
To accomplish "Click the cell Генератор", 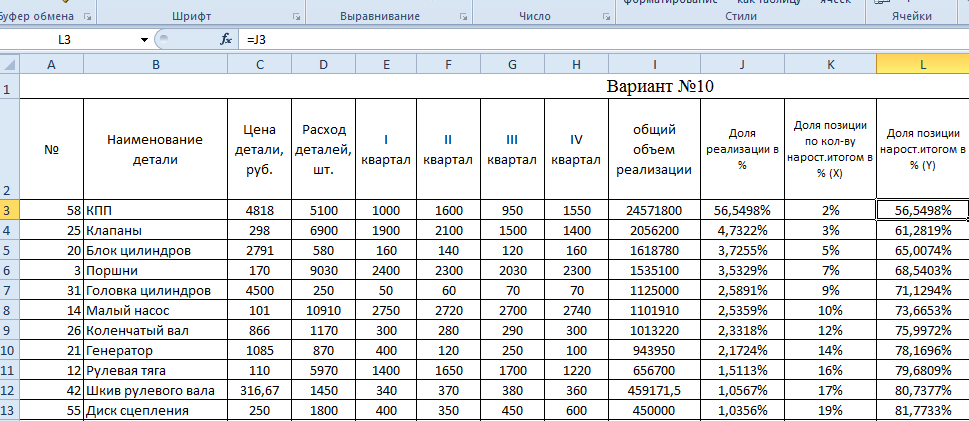I will pyautogui.click(x=155, y=351).
